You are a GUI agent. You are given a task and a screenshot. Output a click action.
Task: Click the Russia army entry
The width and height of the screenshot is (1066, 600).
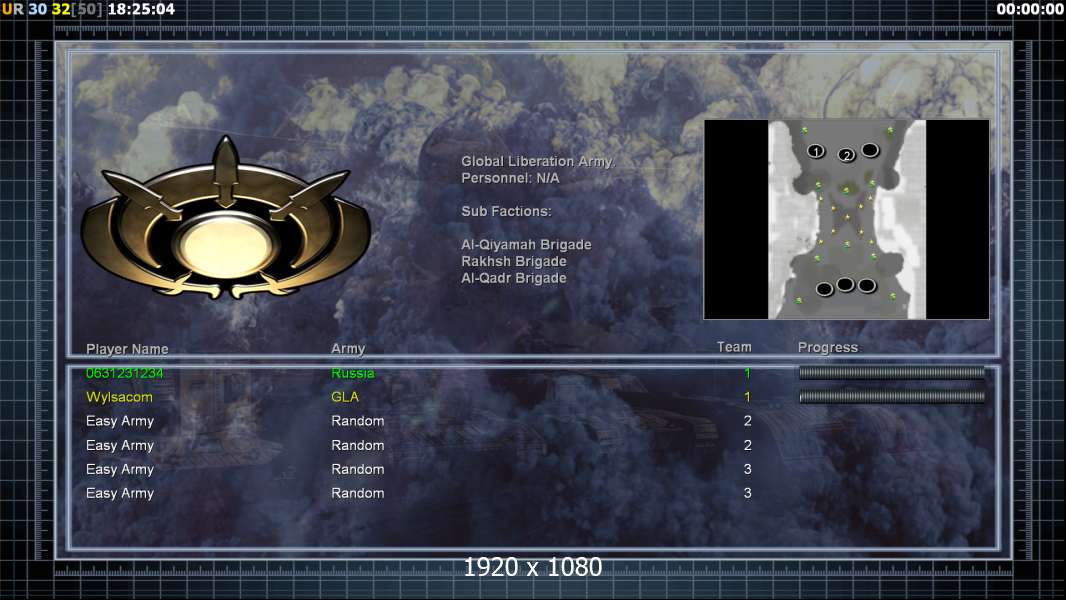coord(352,373)
